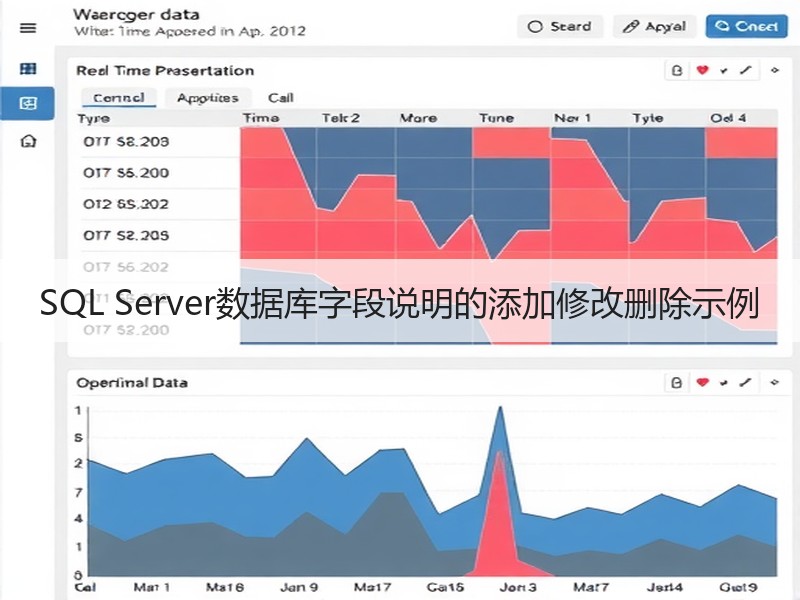Open the grid dashboard sidebar icon
Image resolution: width=800 pixels, height=600 pixels.
28,68
